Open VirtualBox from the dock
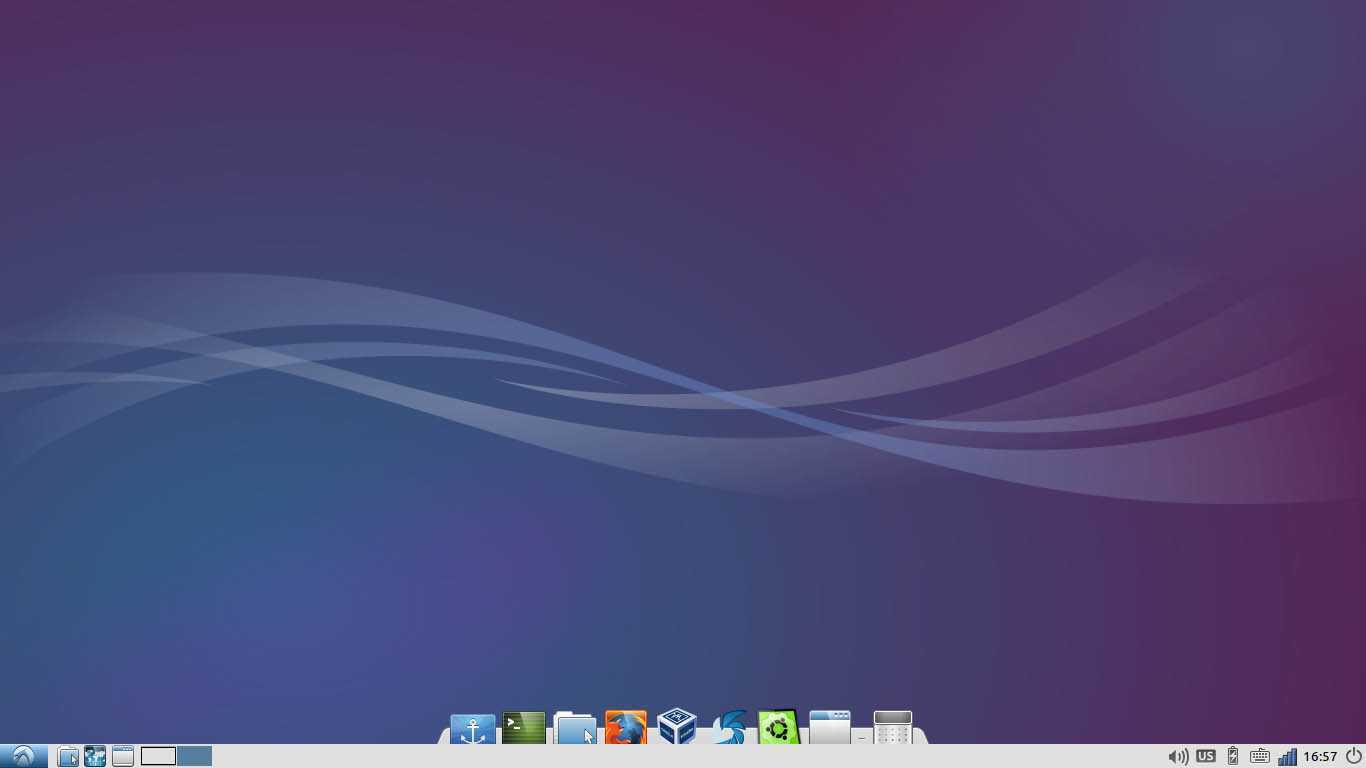This screenshot has width=1366, height=768. click(x=677, y=727)
